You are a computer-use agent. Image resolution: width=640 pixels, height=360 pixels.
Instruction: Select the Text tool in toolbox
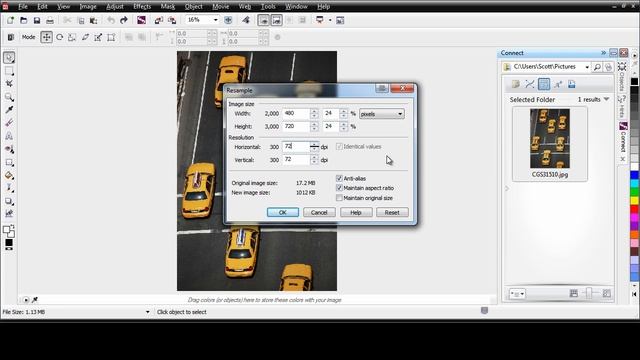[x=9, y=136]
